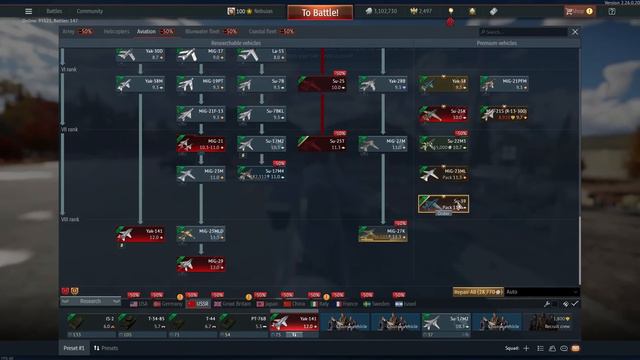640x360 pixels.
Task: Select the premium Su-25K aircraft
Action: click(x=443, y=114)
